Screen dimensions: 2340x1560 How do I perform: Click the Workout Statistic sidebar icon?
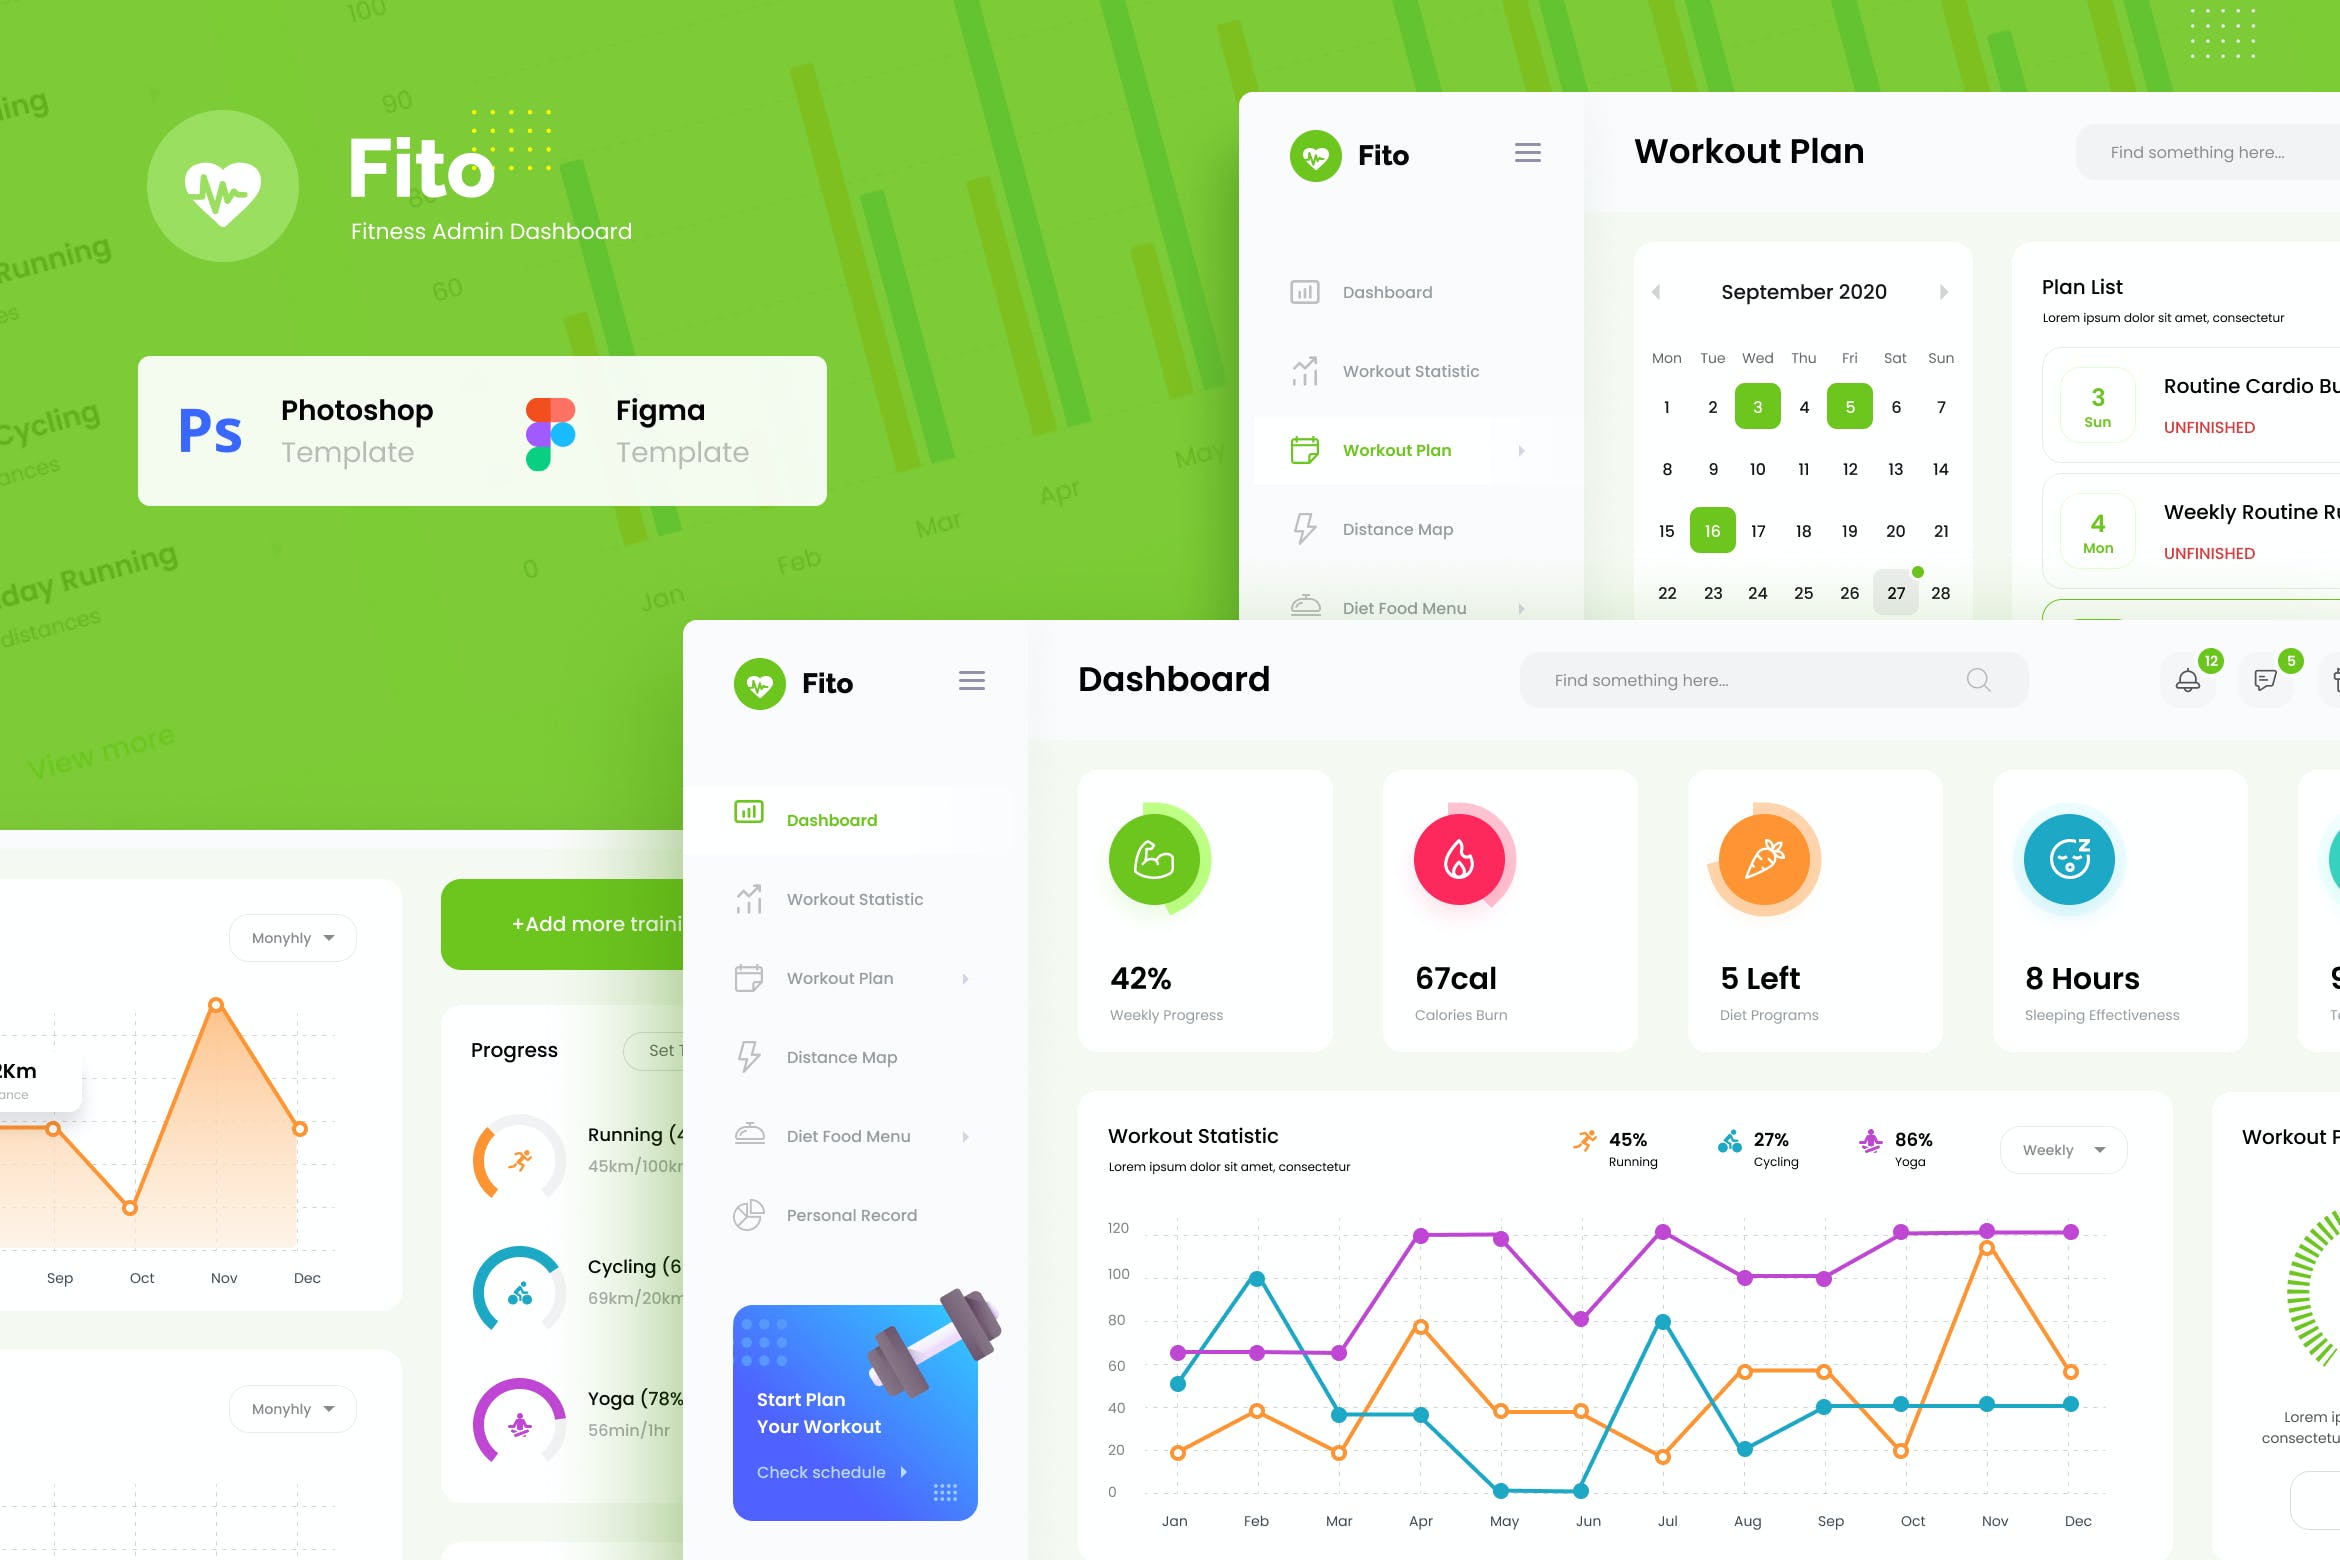point(750,898)
